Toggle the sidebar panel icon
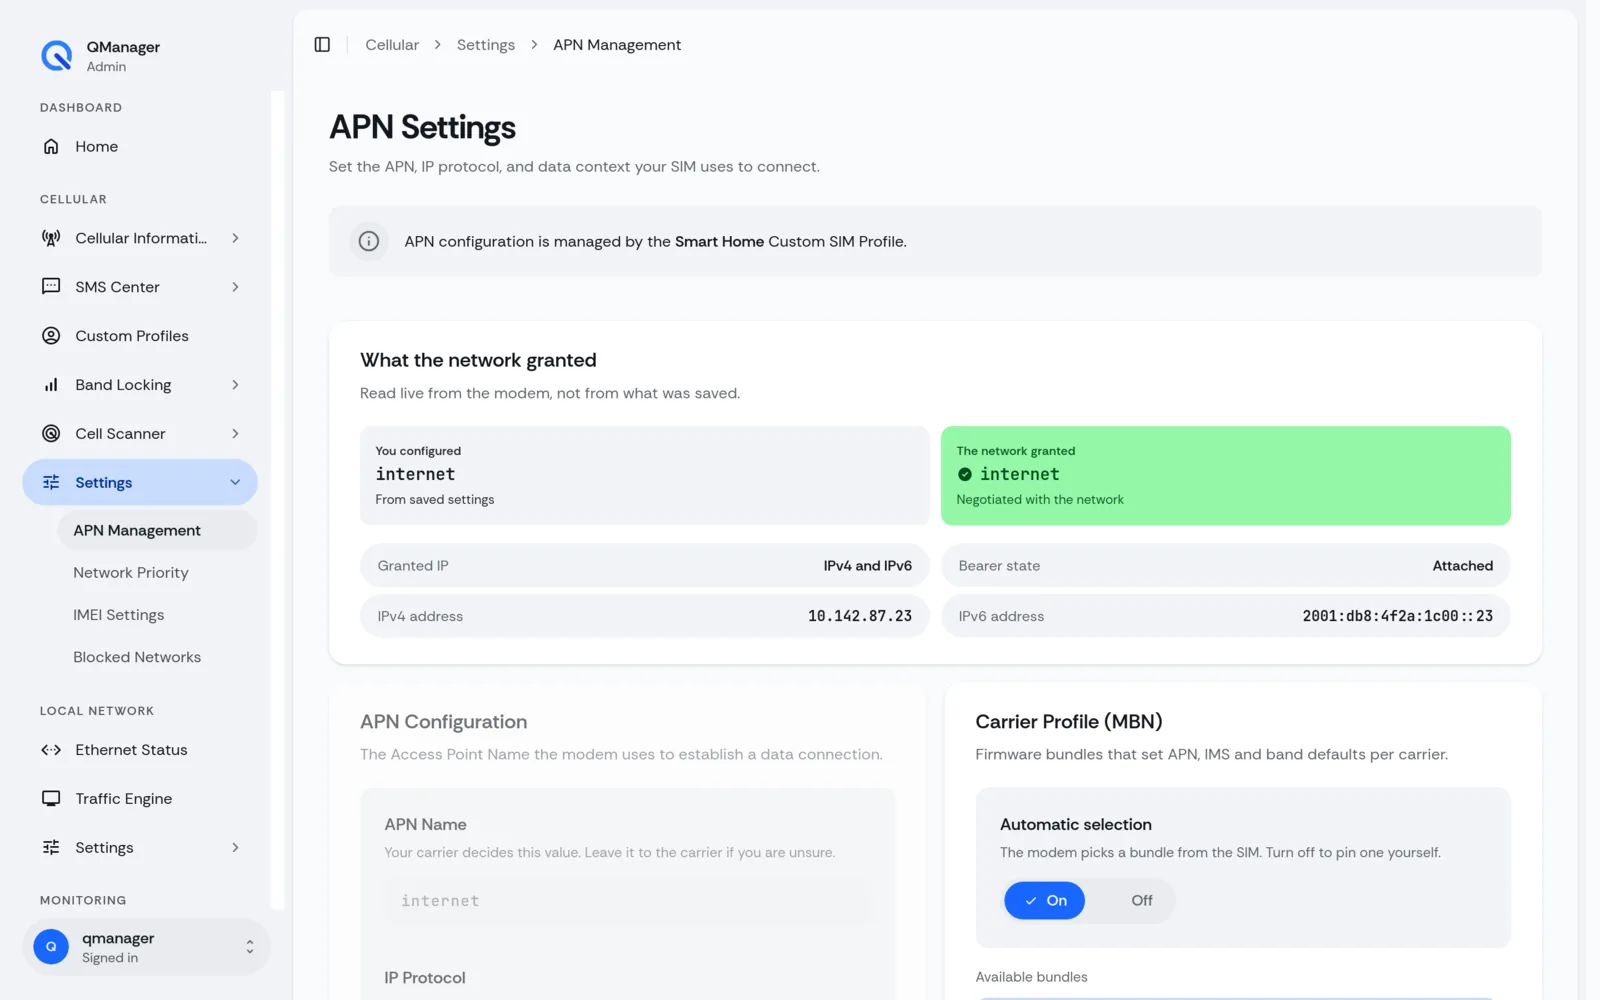 [x=322, y=45]
